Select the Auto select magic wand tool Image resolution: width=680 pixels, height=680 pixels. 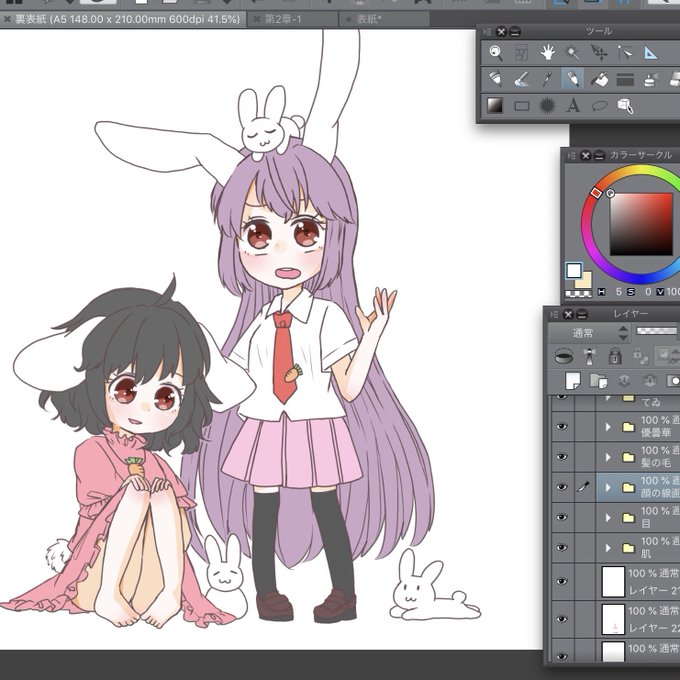[x=573, y=53]
